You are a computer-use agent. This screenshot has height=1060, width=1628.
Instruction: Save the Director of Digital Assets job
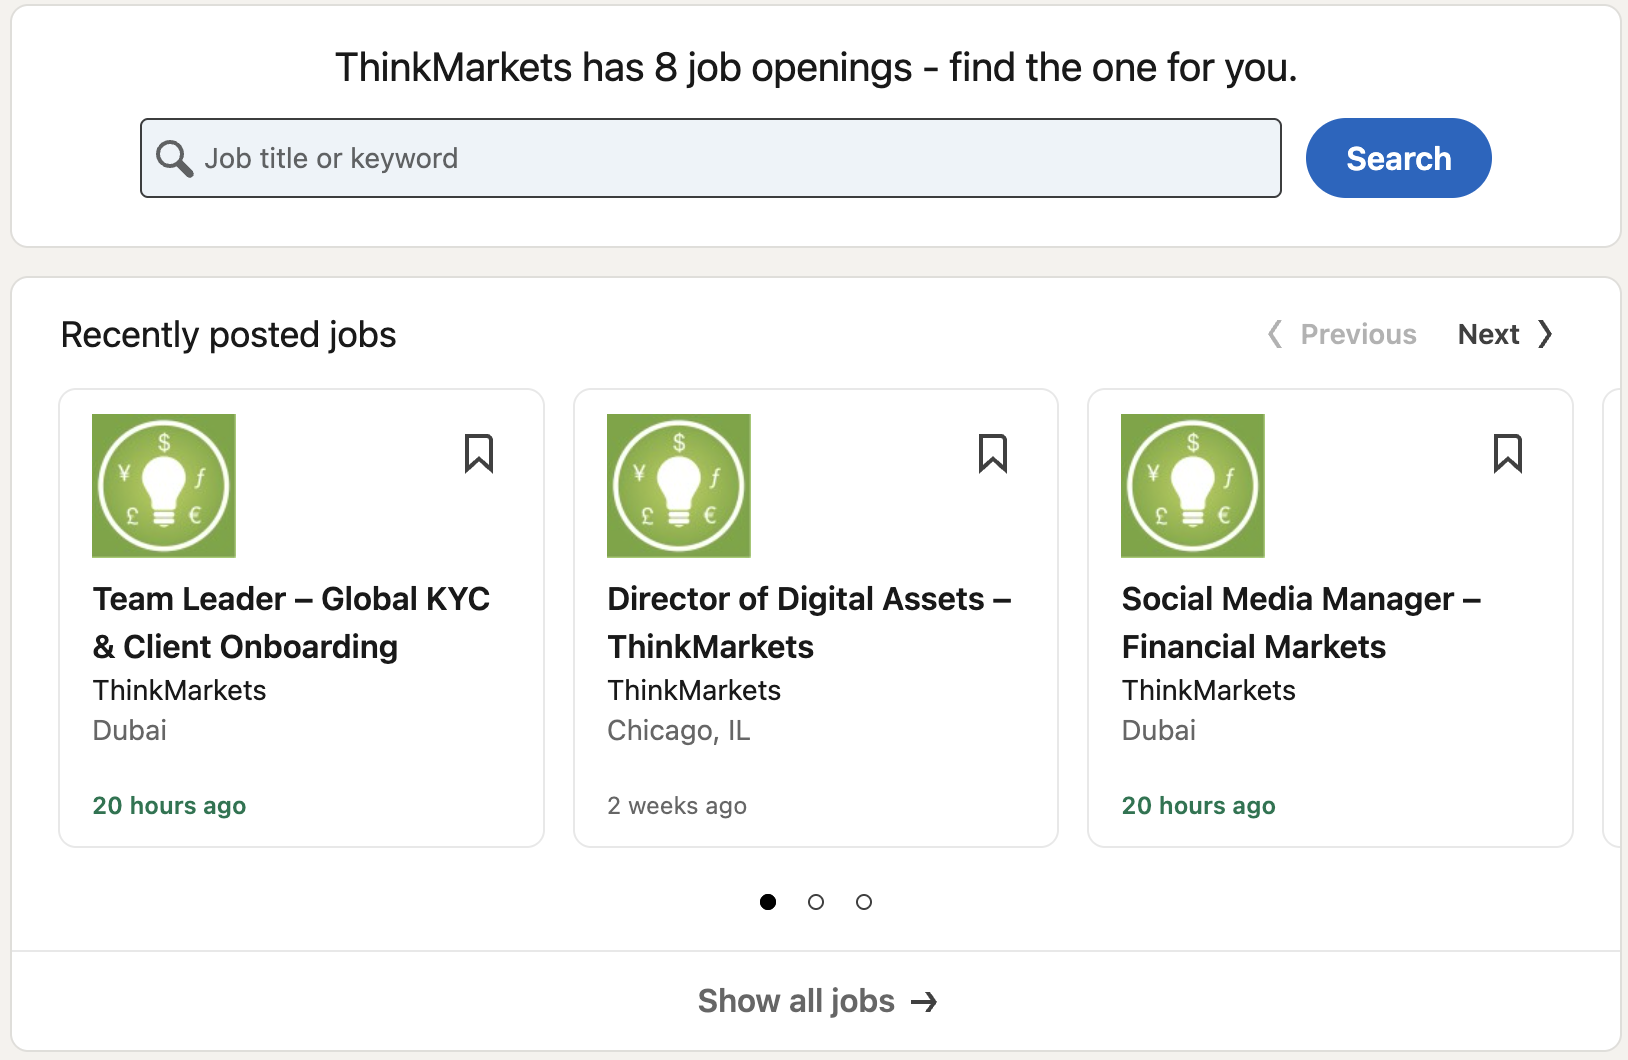tap(993, 453)
